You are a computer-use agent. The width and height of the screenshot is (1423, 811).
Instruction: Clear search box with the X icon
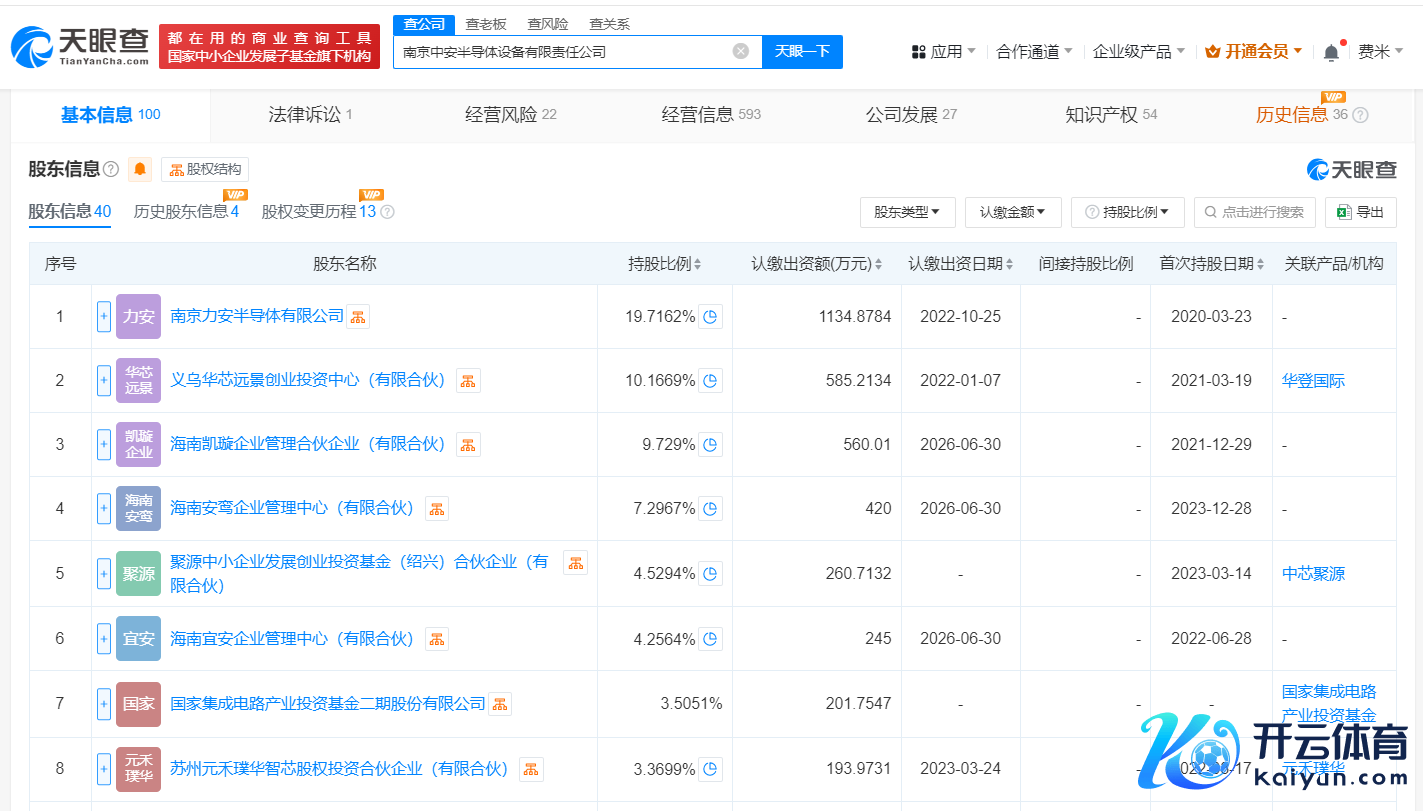[x=740, y=51]
